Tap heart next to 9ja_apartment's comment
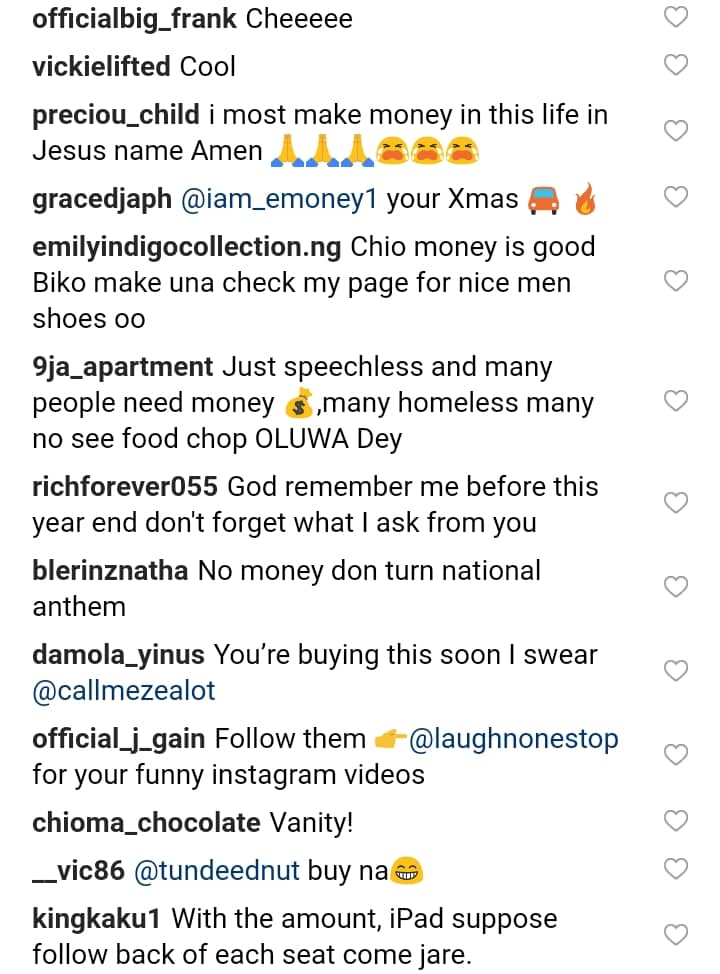This screenshot has width=720, height=974. pos(677,401)
